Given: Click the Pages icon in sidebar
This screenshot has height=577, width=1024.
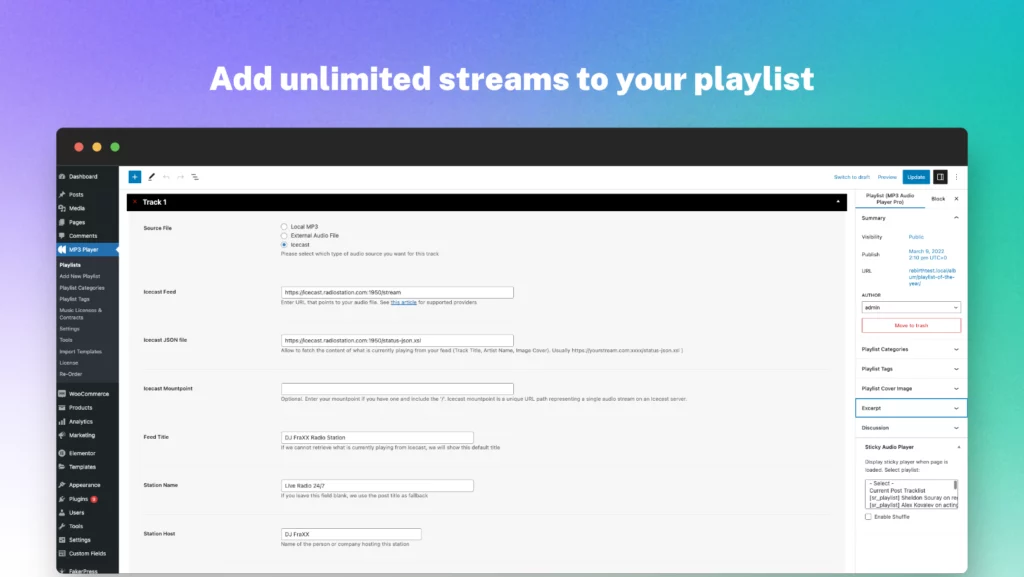Looking at the screenshot, I should pyautogui.click(x=62, y=222).
